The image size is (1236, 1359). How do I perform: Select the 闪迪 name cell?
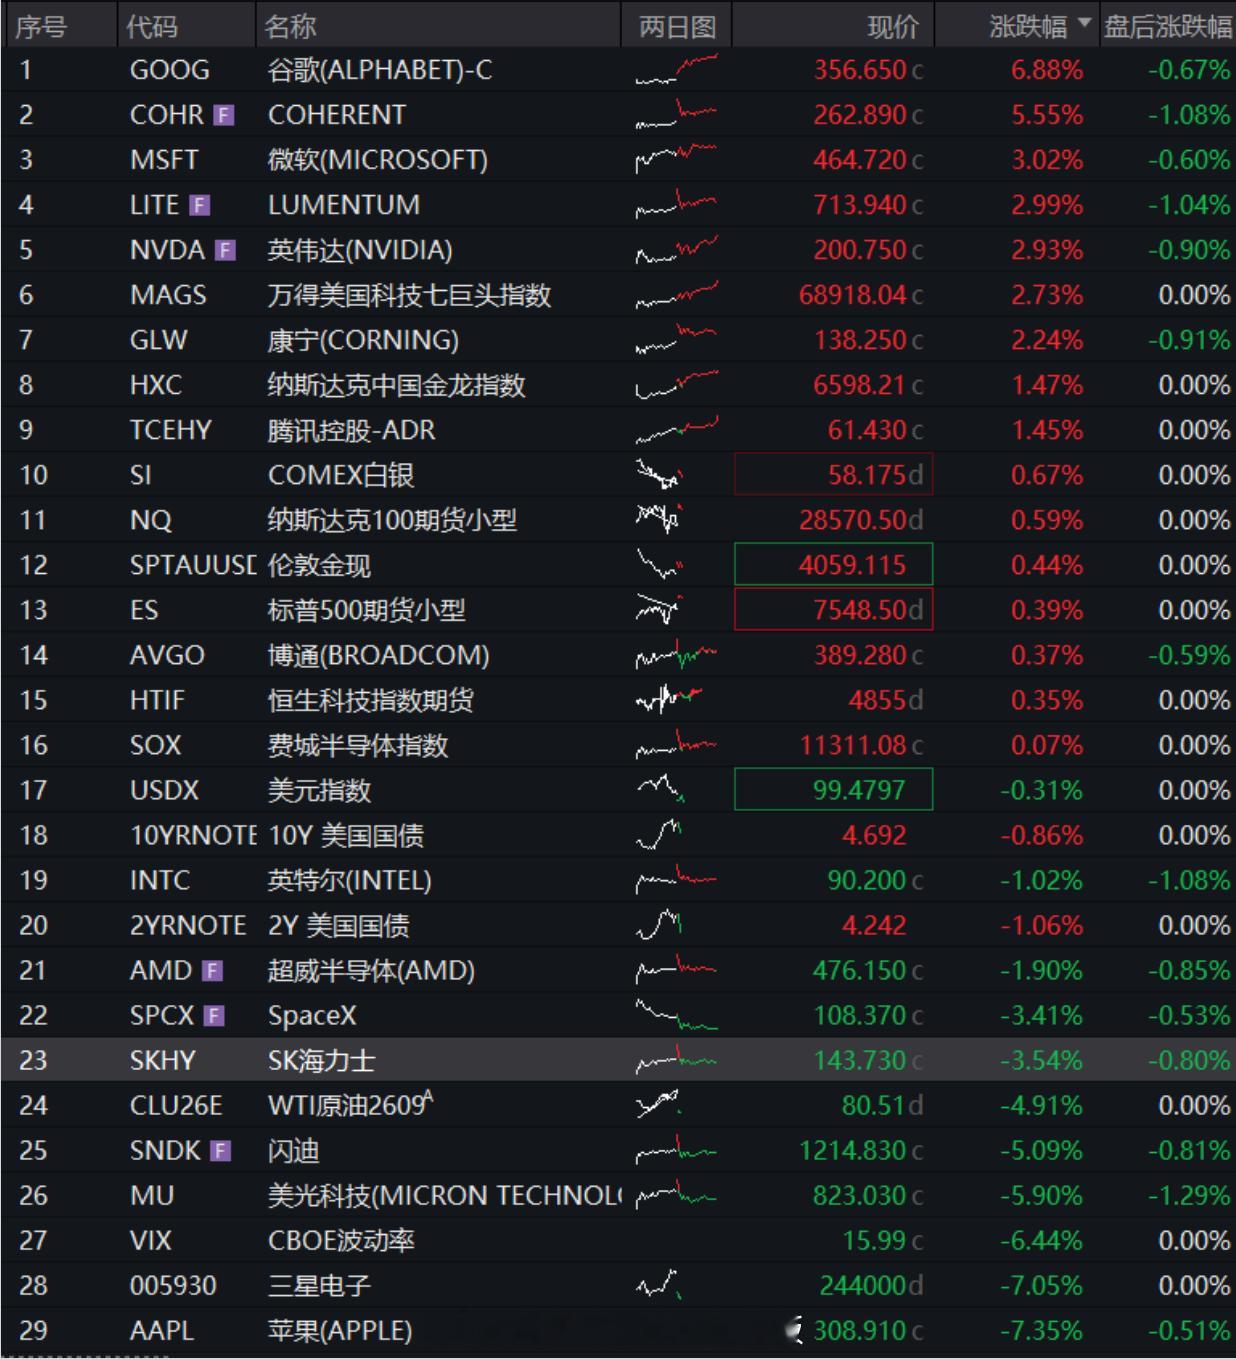click(x=293, y=1150)
